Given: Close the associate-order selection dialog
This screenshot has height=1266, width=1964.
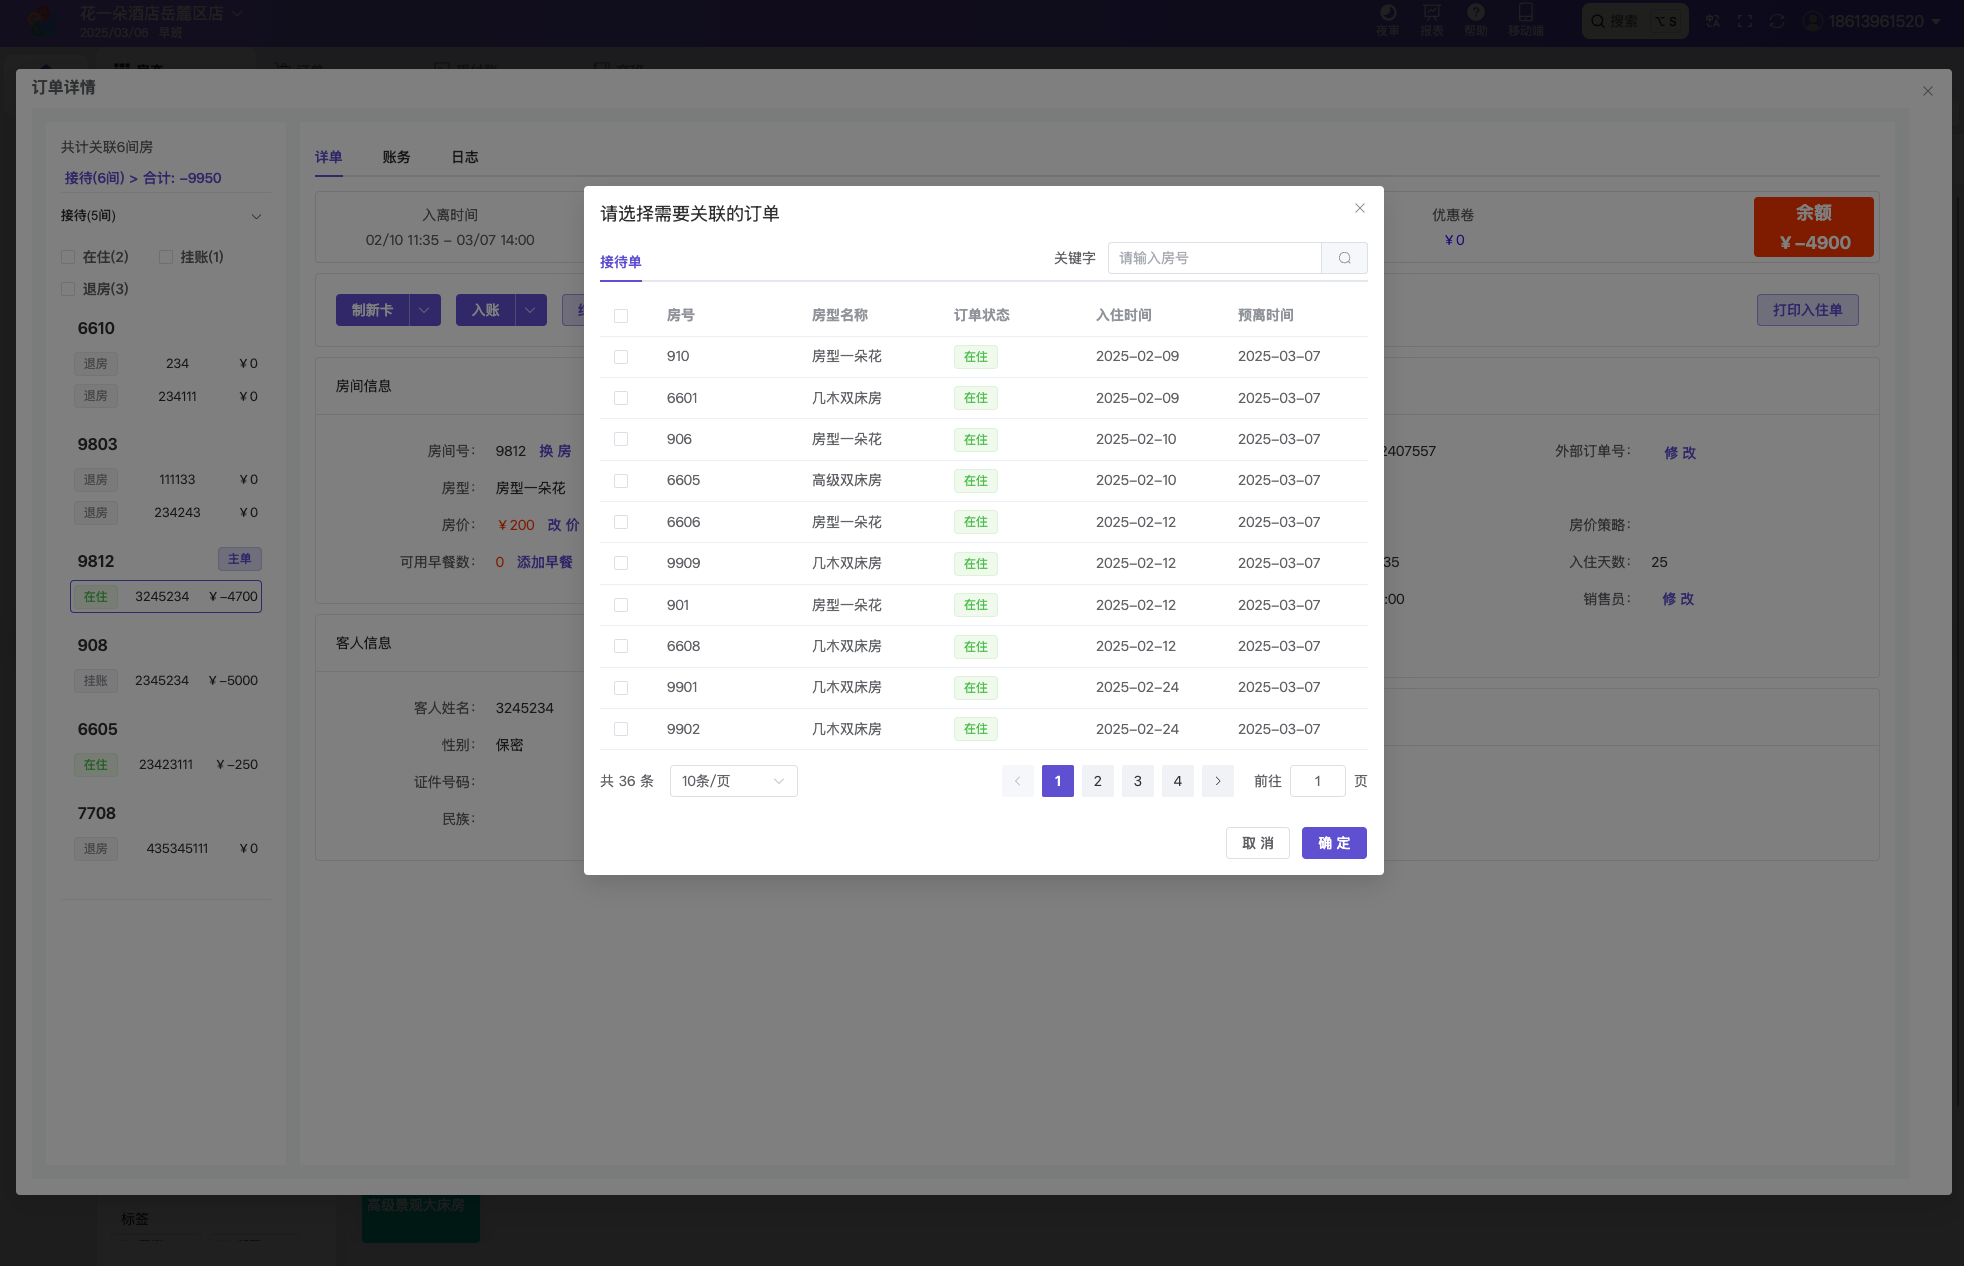Looking at the screenshot, I should coord(1359,208).
